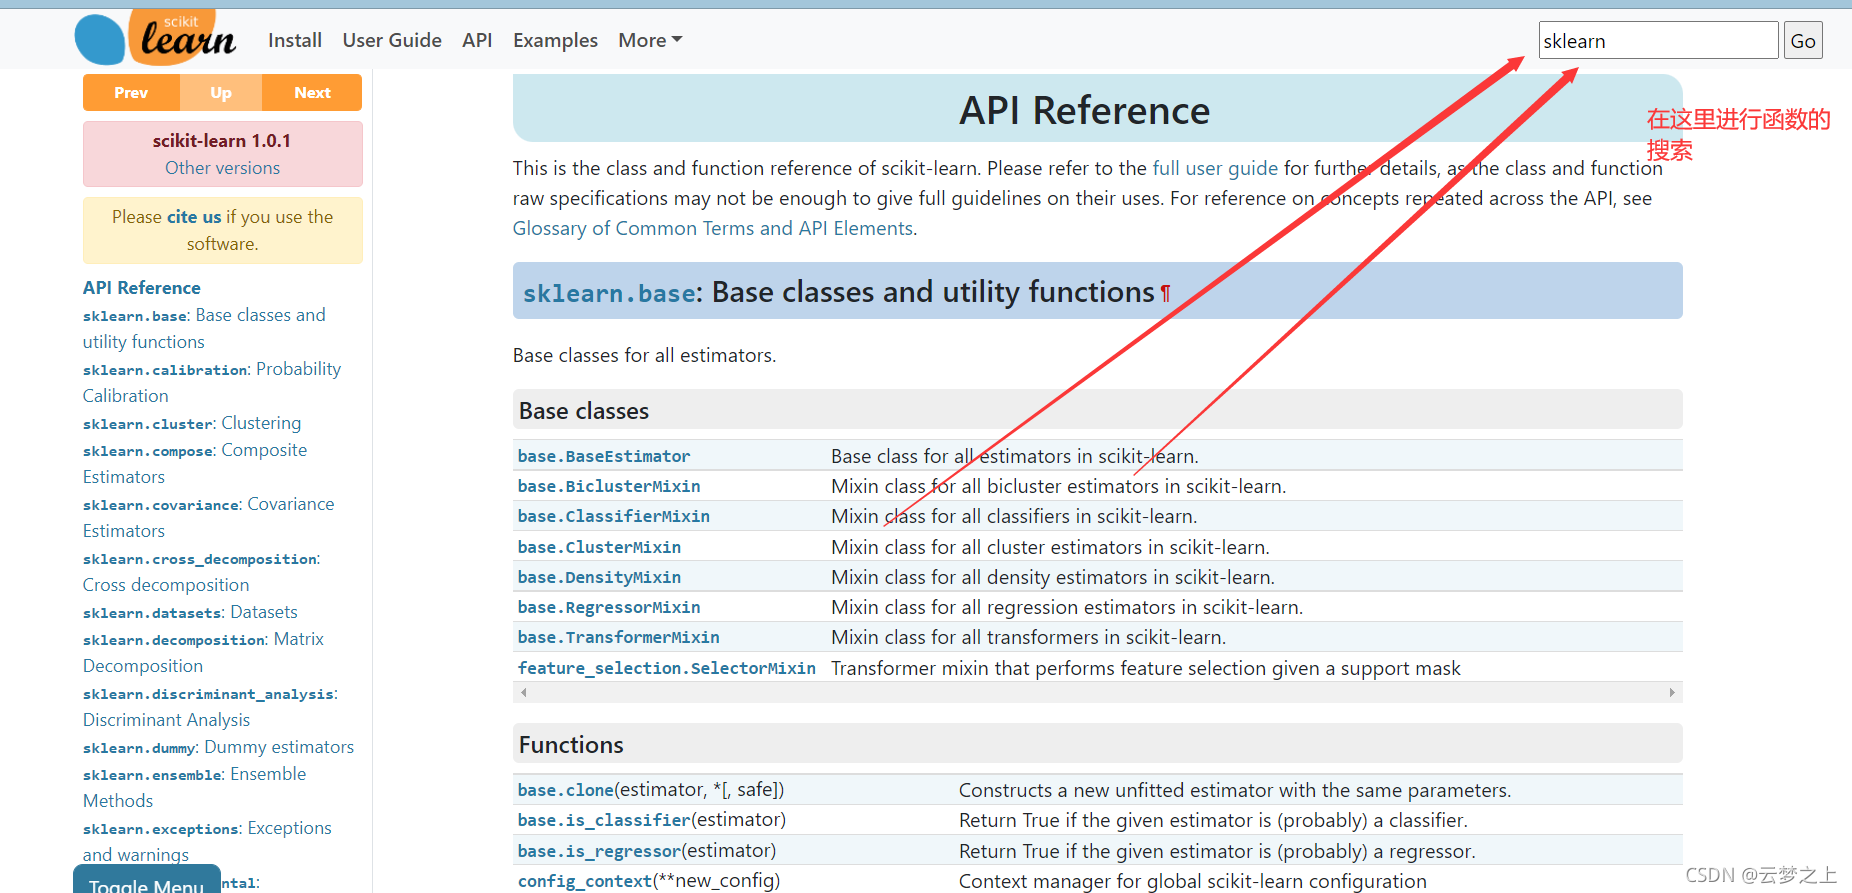Open base.clone function link

[x=566, y=790]
